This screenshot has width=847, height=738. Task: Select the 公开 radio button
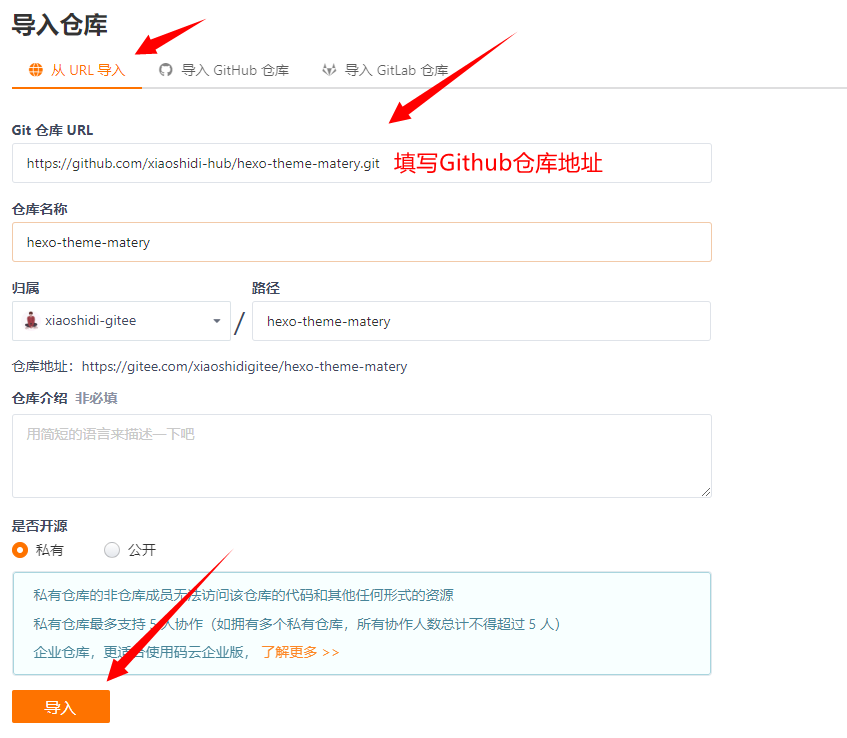pos(112,550)
